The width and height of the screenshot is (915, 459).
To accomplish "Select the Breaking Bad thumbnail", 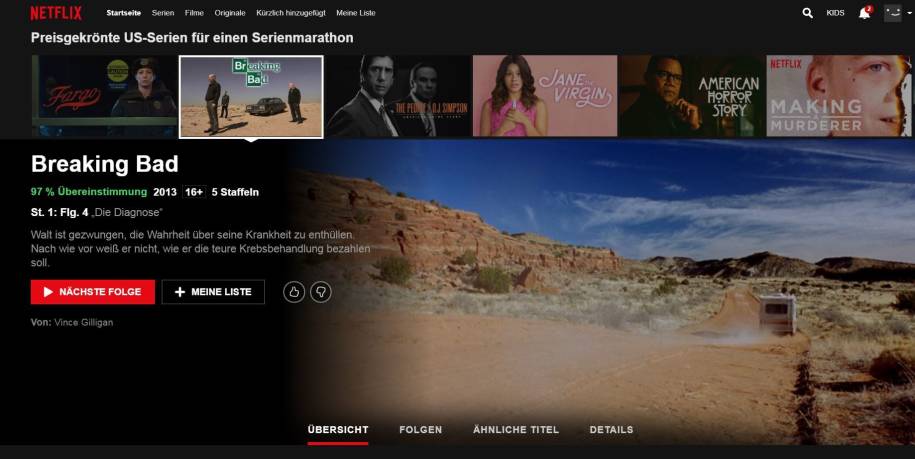I will tap(251, 97).
